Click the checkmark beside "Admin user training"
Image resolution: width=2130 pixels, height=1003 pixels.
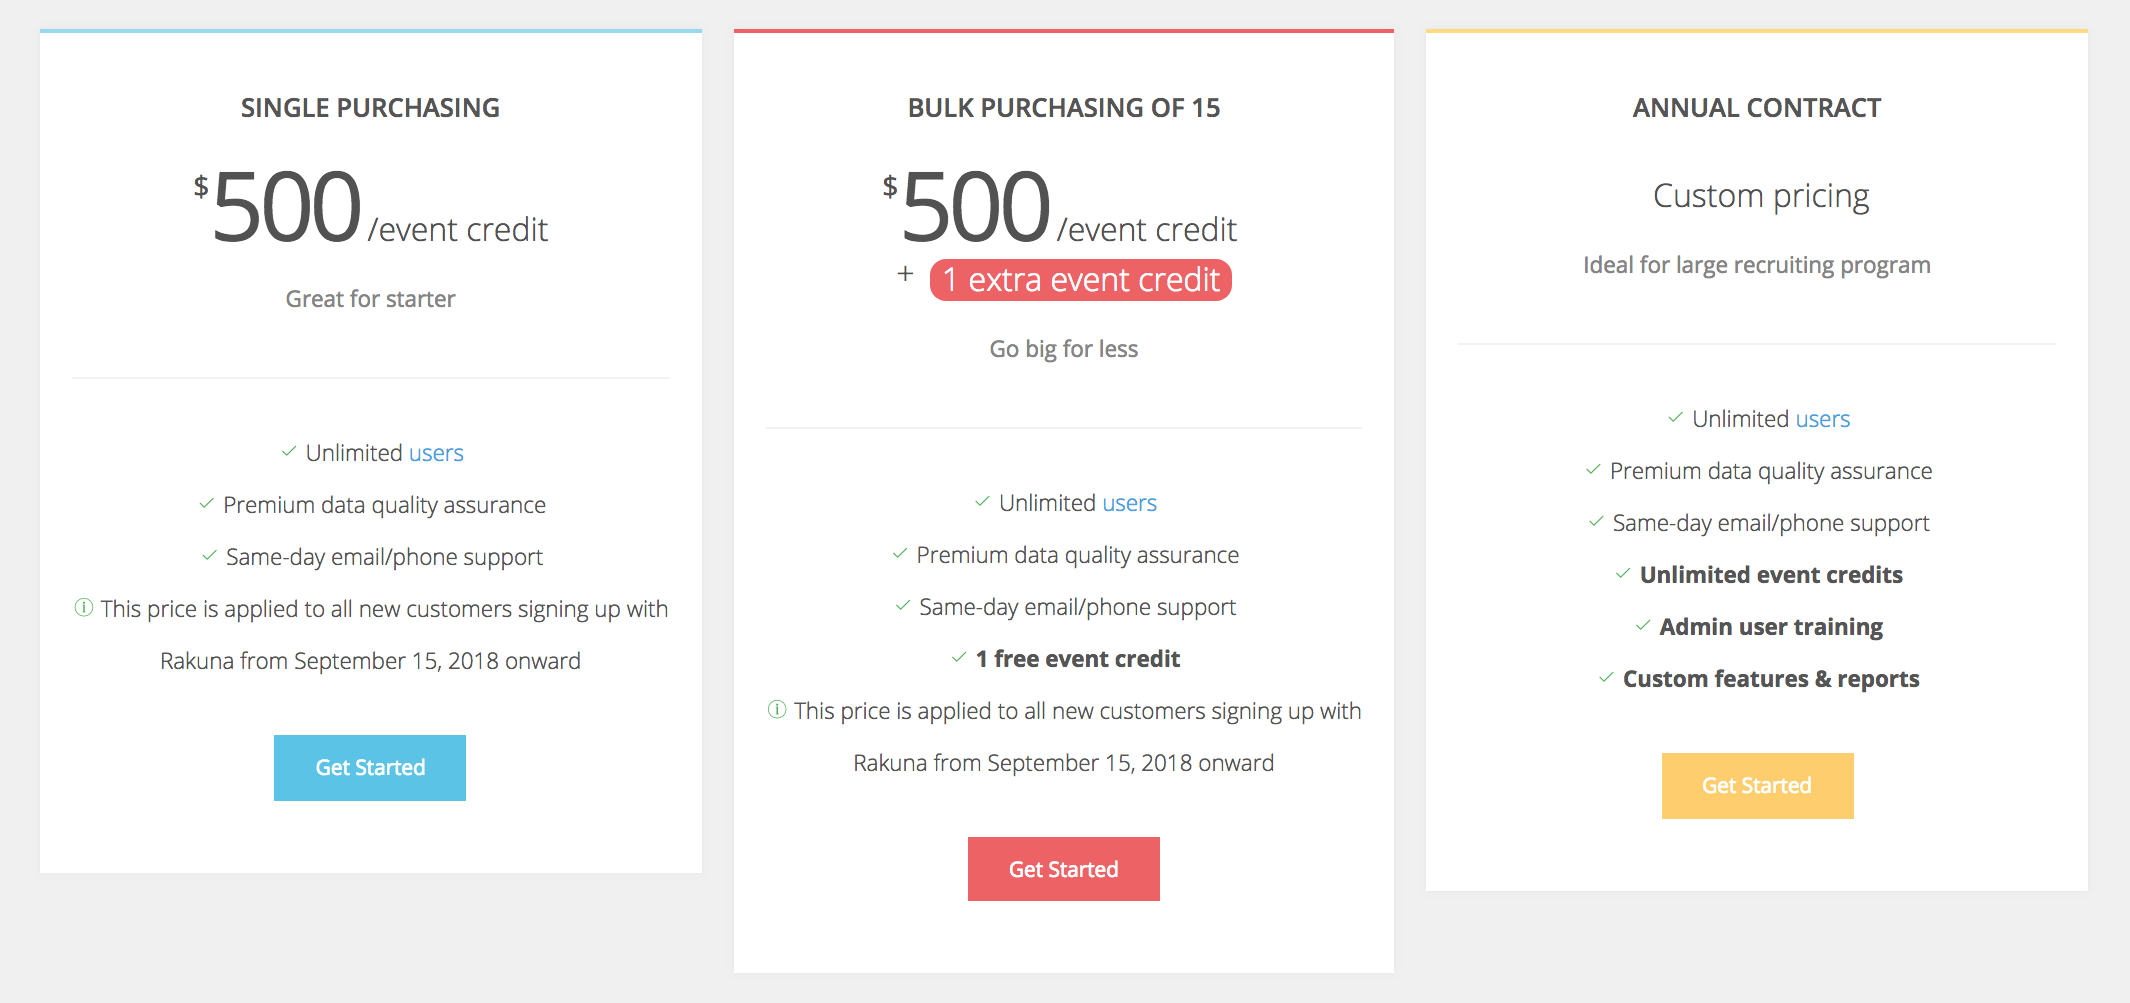(1643, 625)
